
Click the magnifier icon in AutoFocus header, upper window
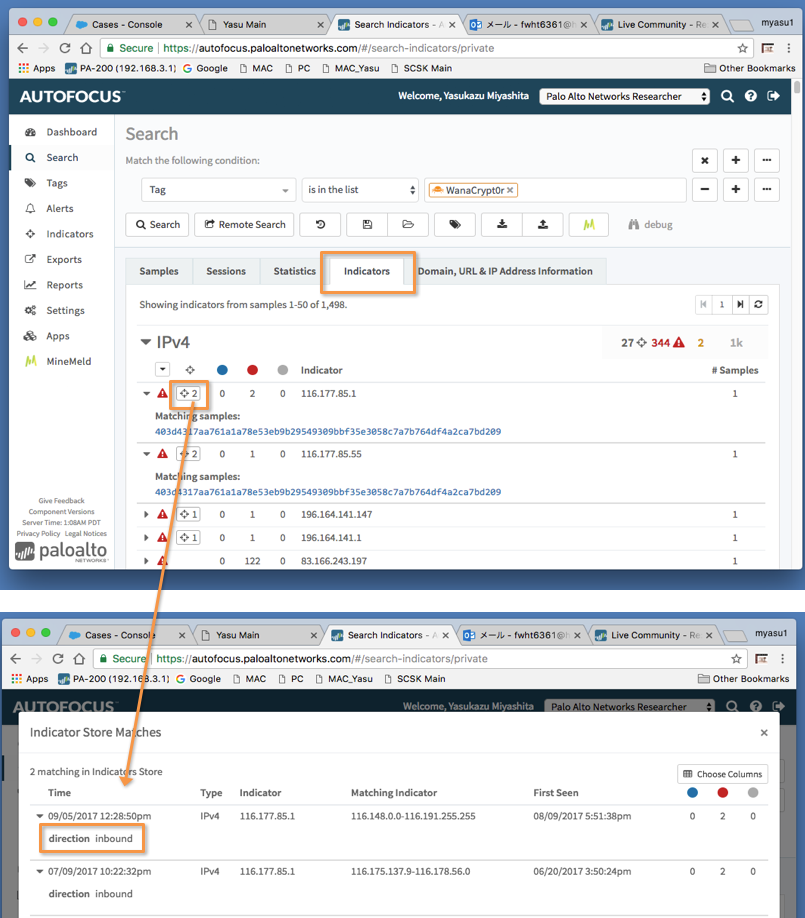coord(727,96)
